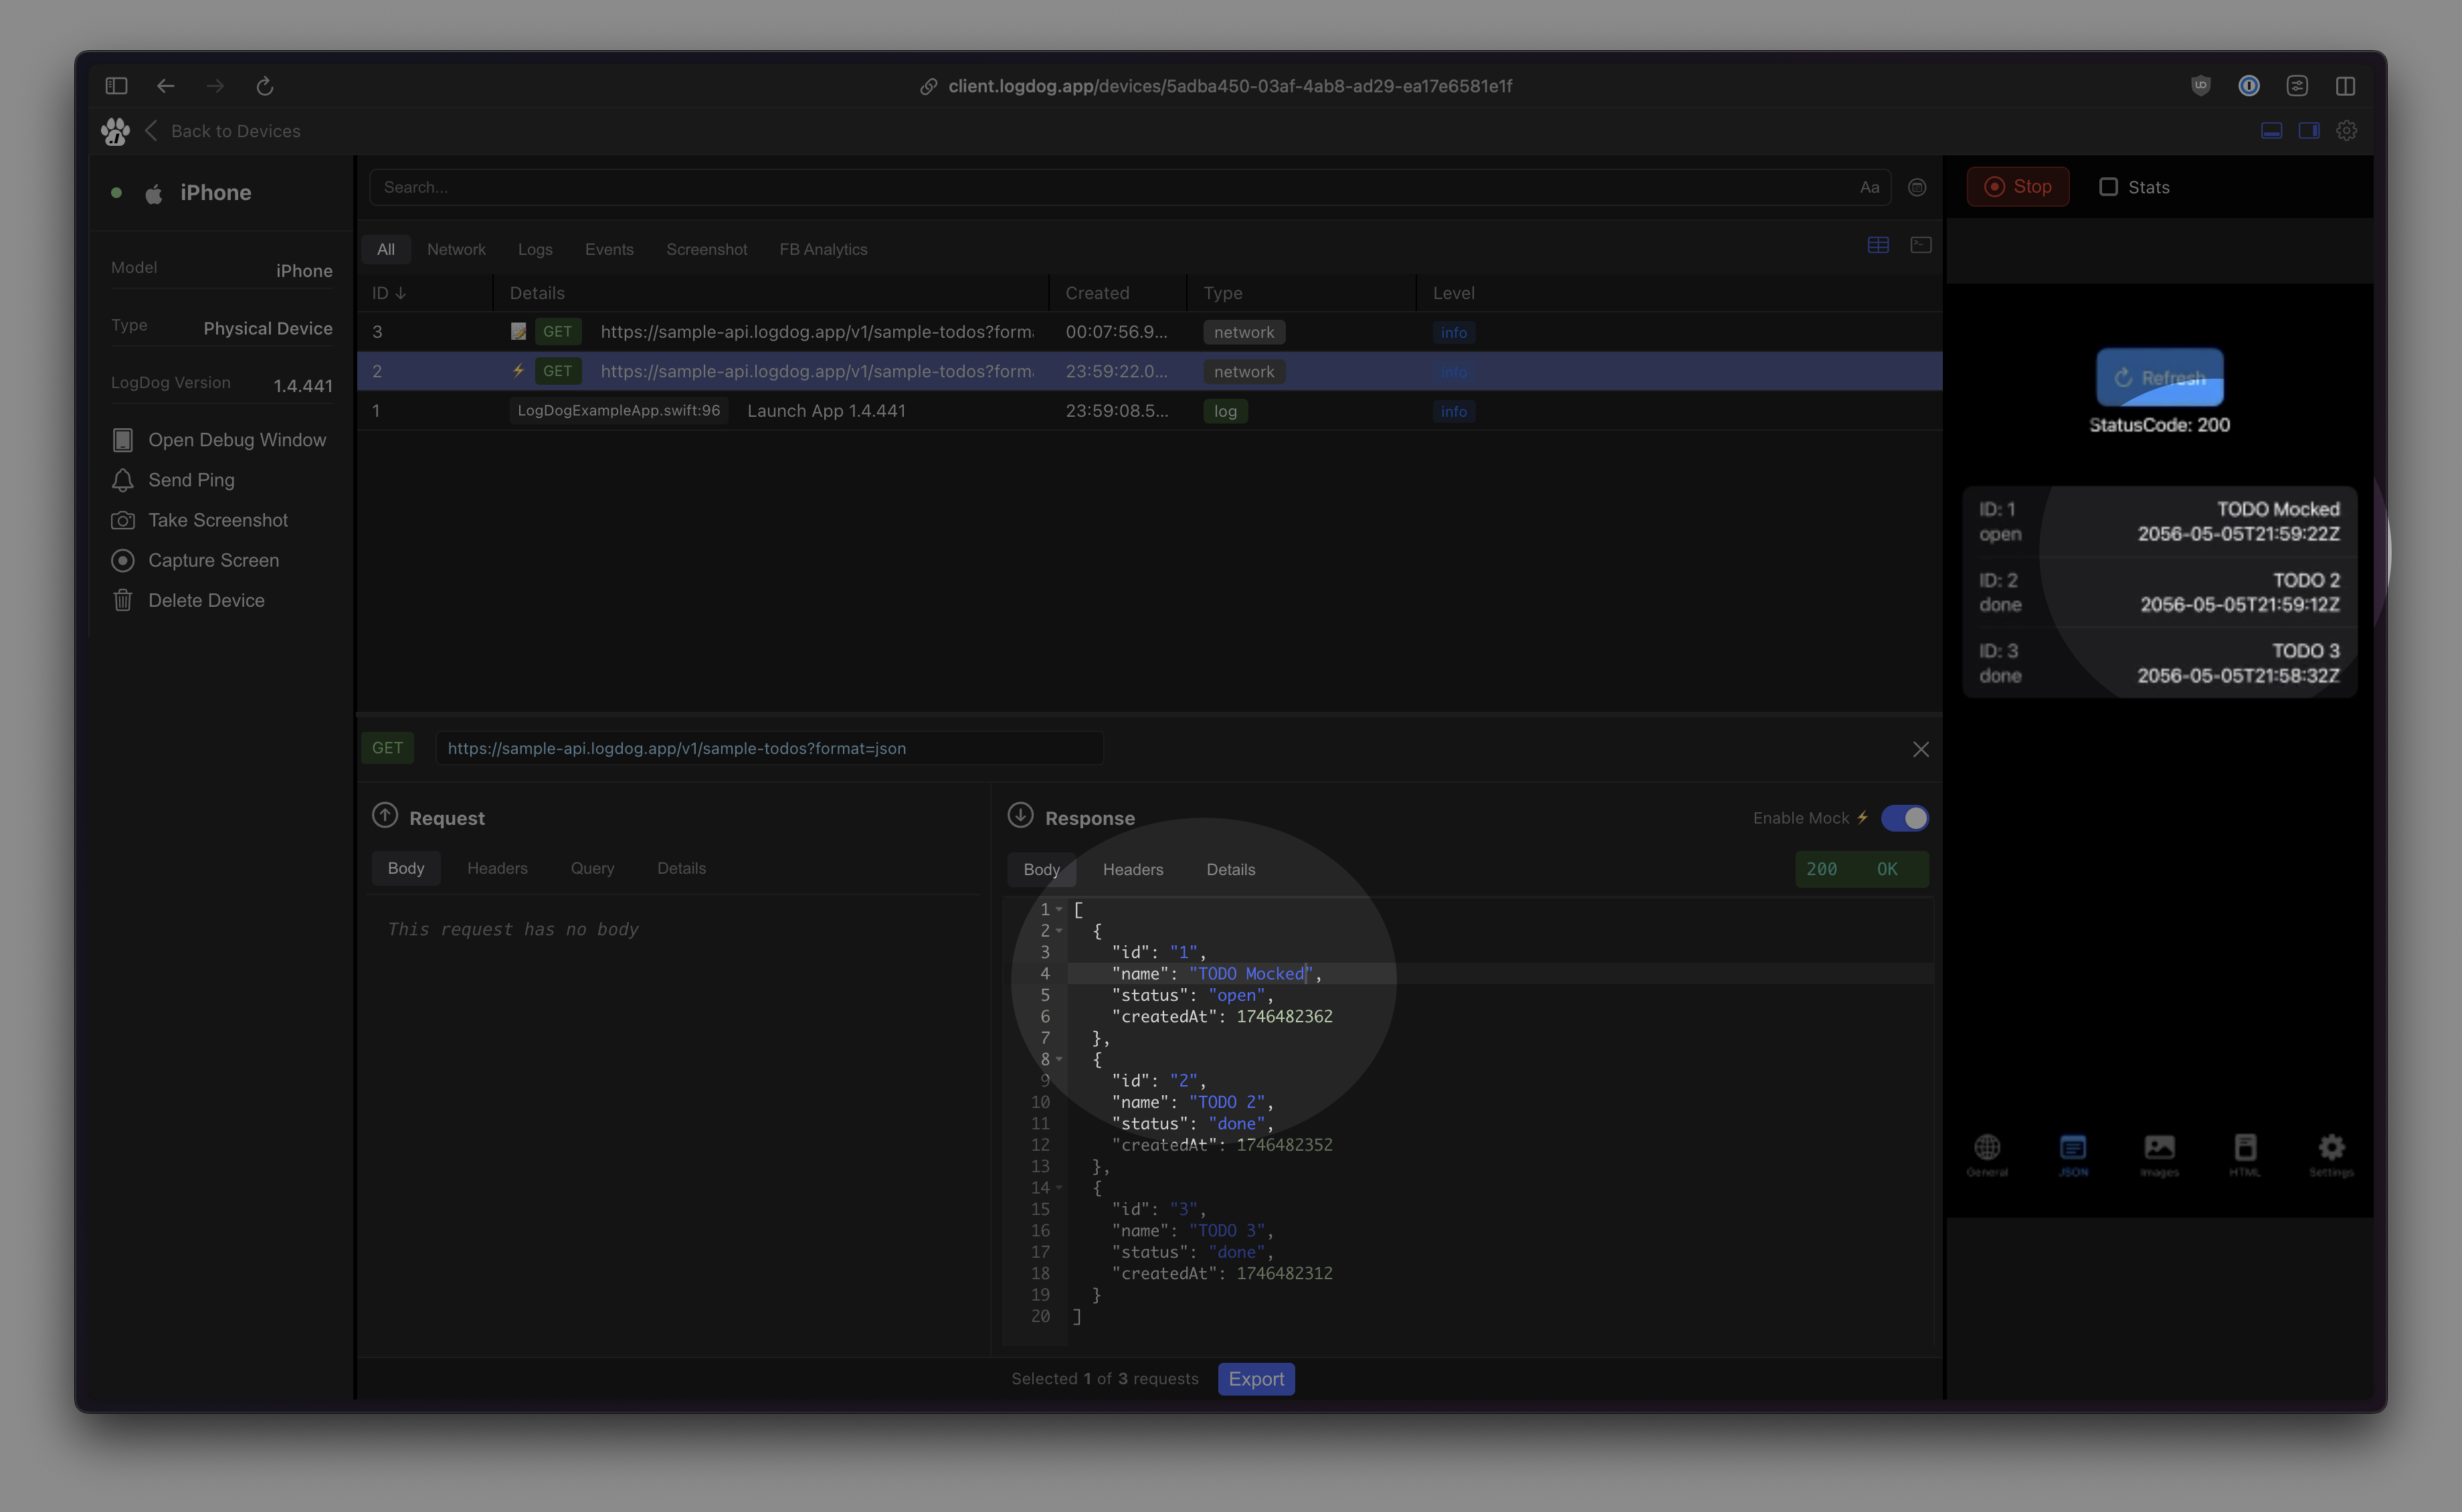Go forward with browser forward arrow
This screenshot has height=1512, width=2462.
(x=215, y=86)
